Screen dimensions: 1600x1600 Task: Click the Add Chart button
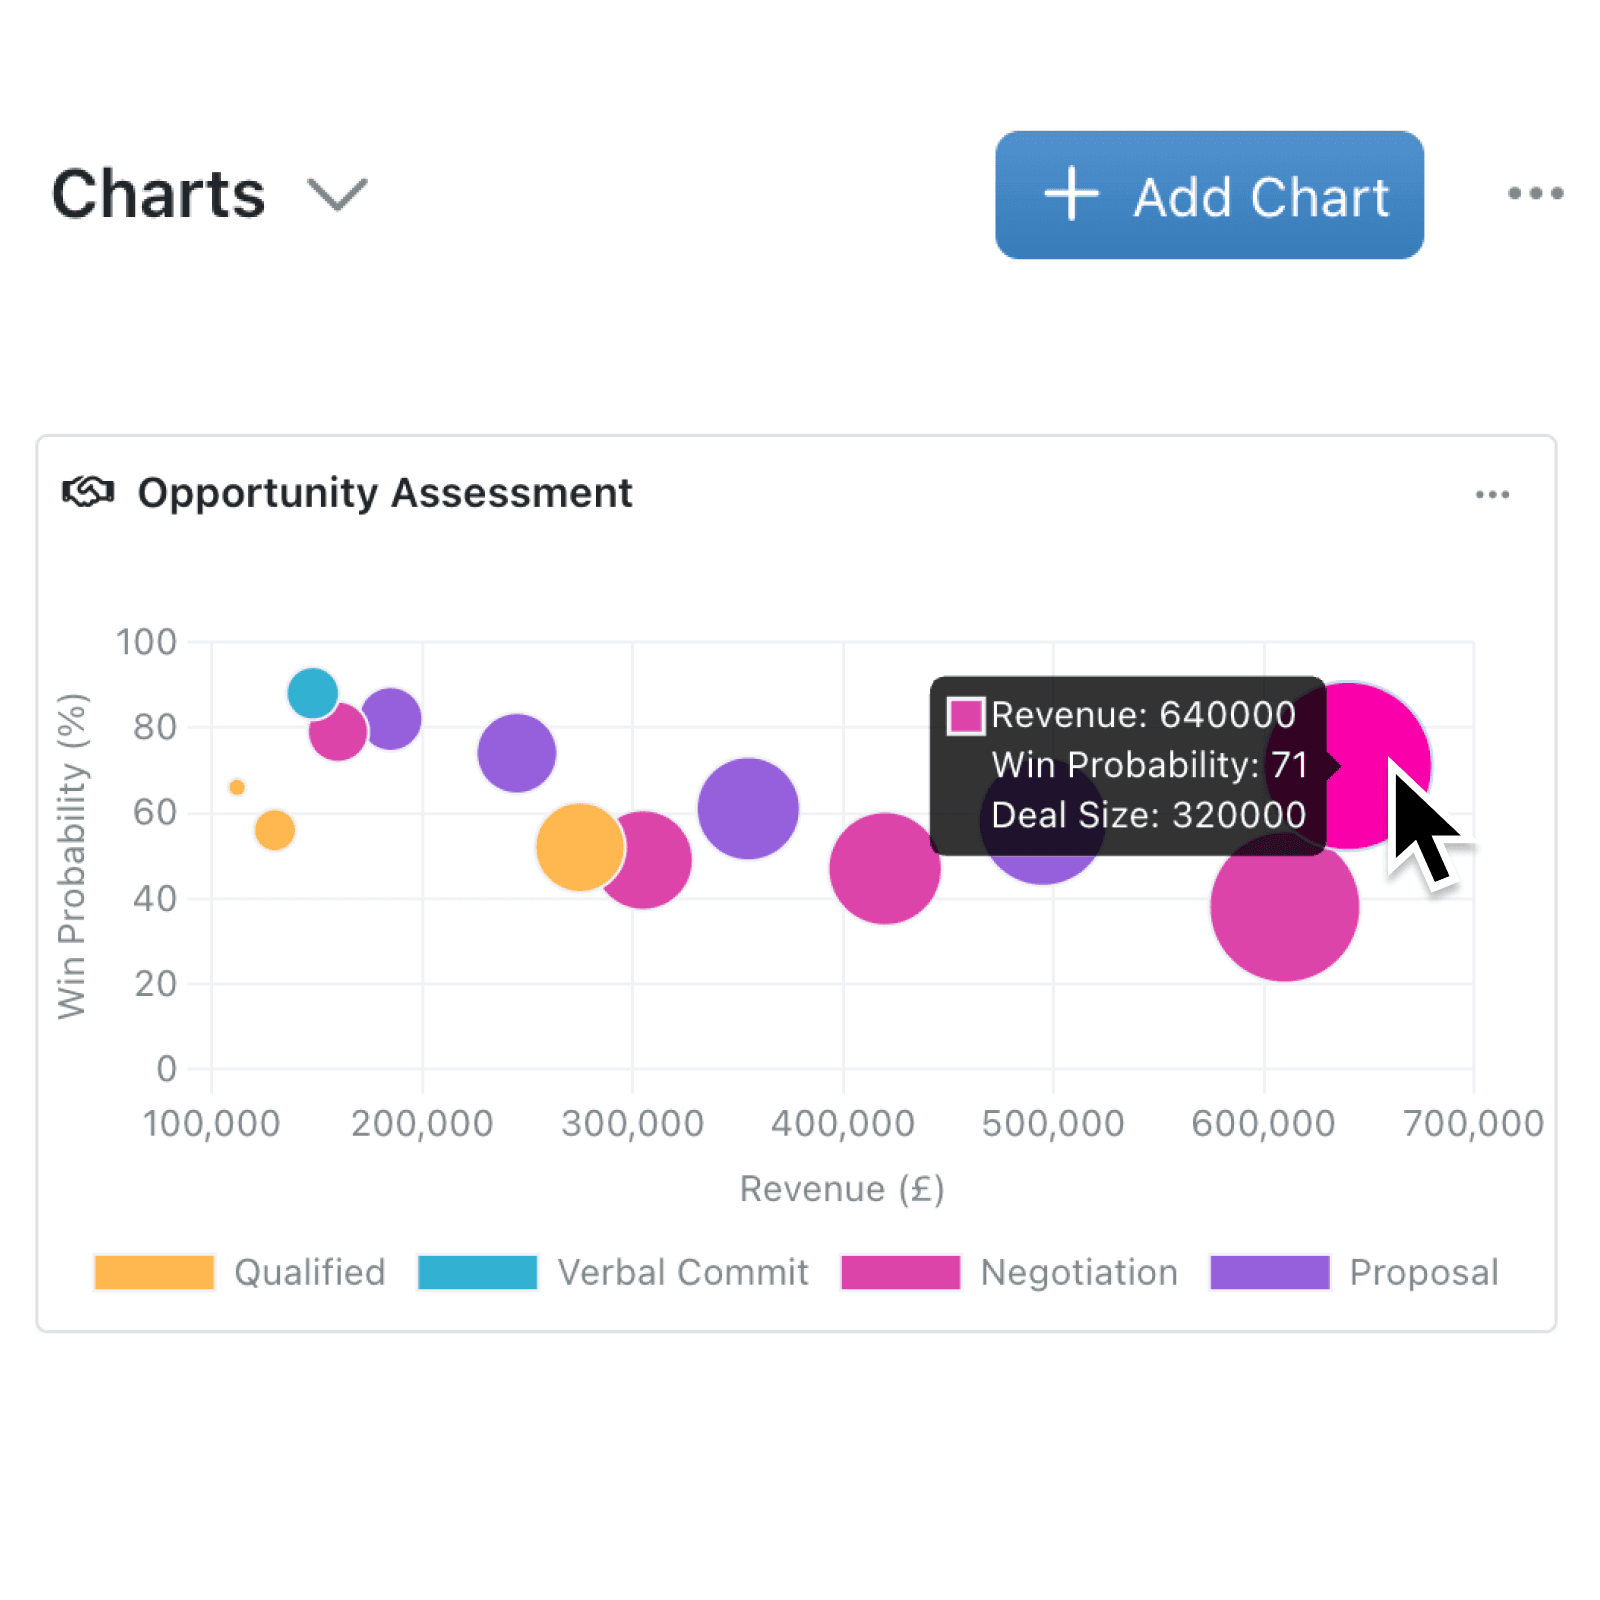1208,196
